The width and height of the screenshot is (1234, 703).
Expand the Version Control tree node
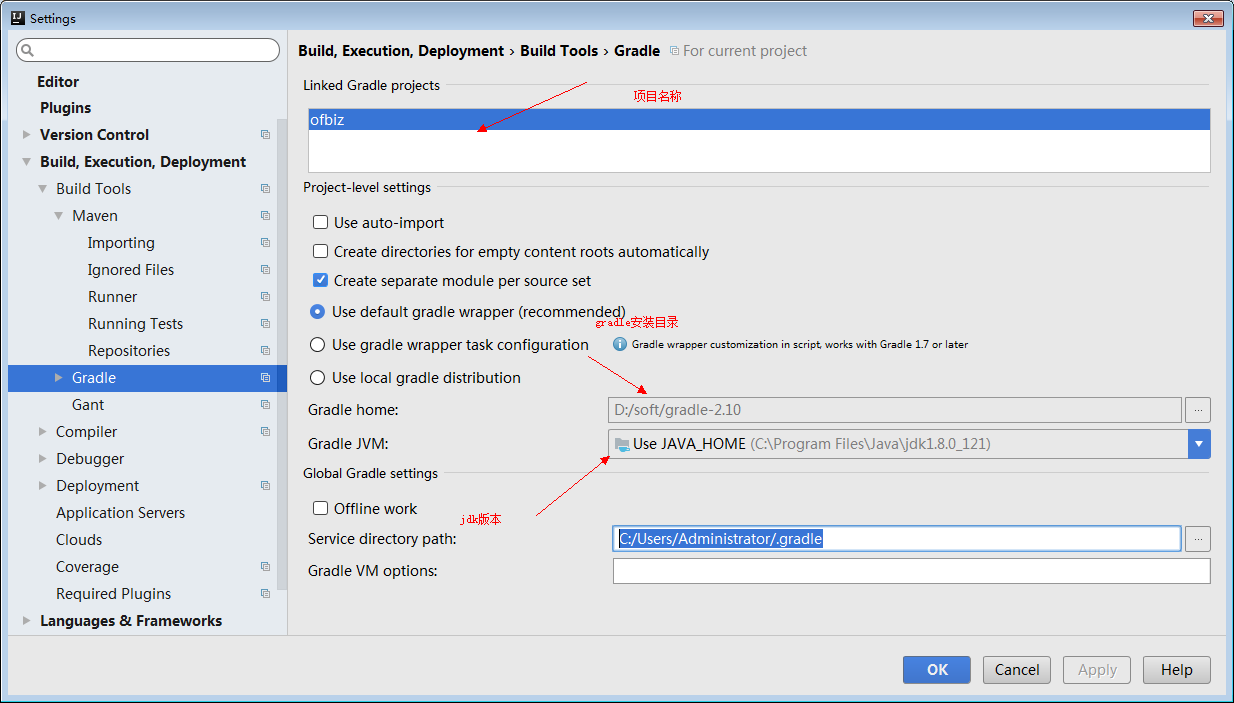coord(26,135)
